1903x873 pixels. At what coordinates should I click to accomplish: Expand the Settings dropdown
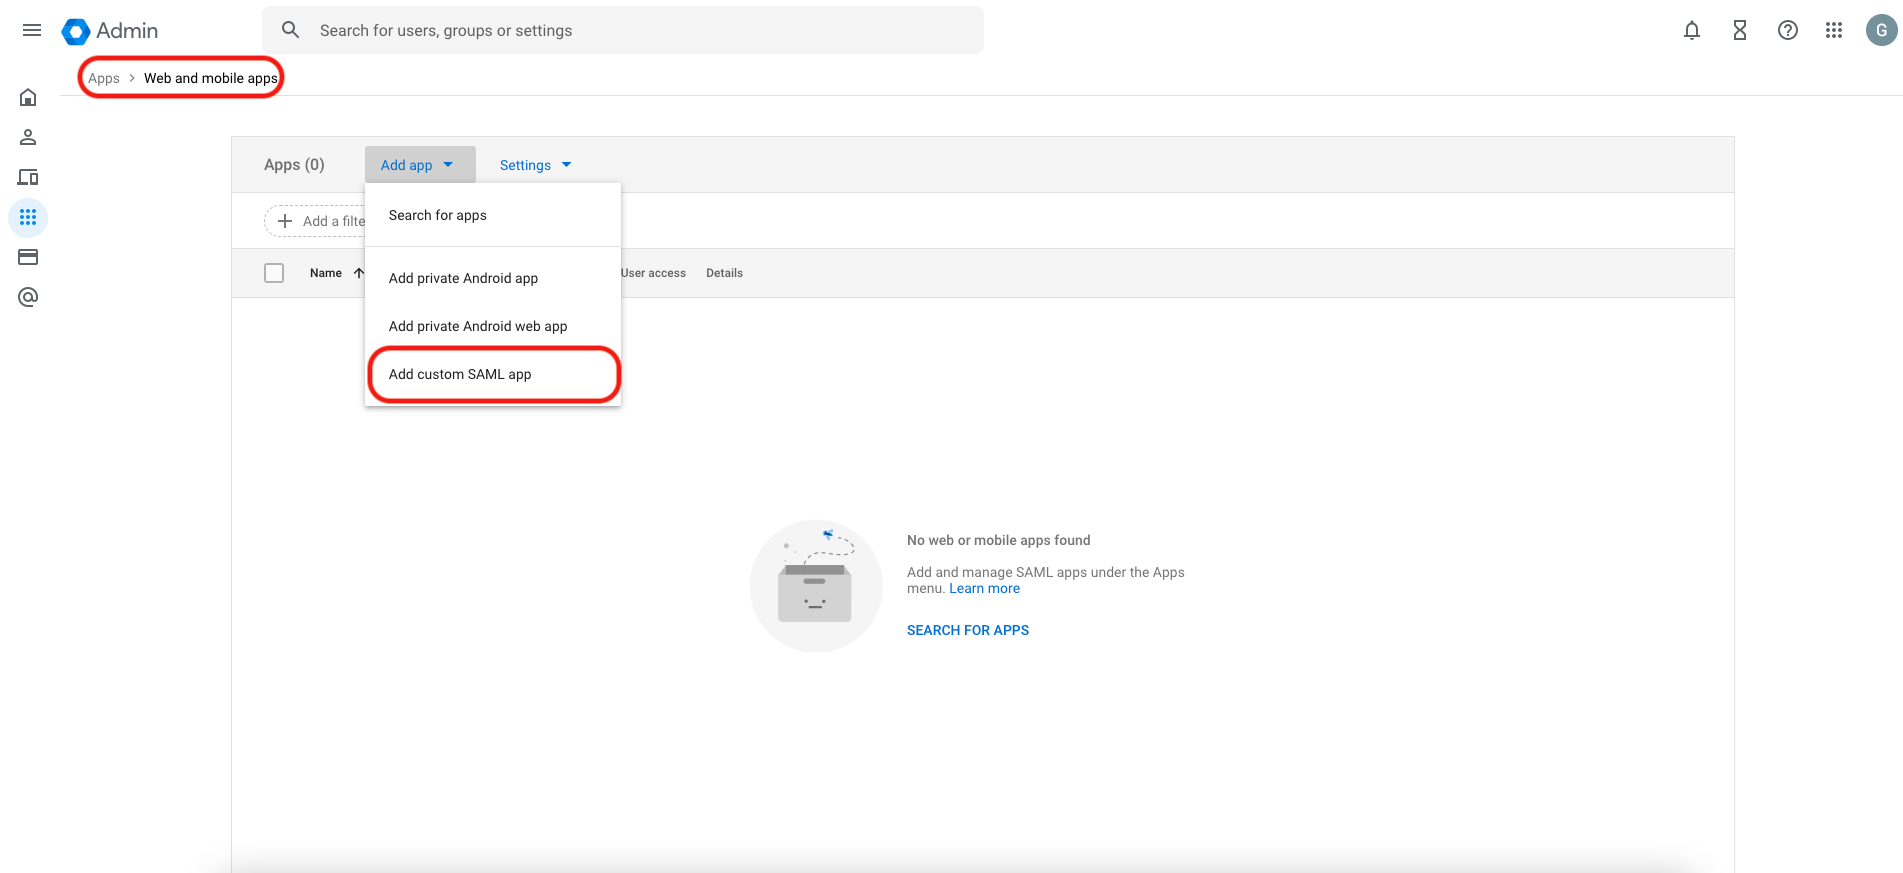click(x=535, y=165)
